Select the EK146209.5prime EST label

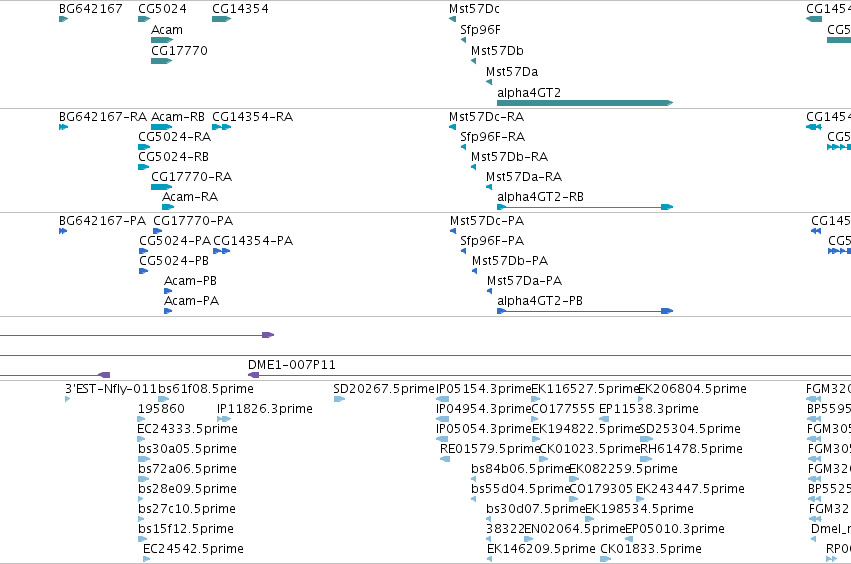coord(541,549)
